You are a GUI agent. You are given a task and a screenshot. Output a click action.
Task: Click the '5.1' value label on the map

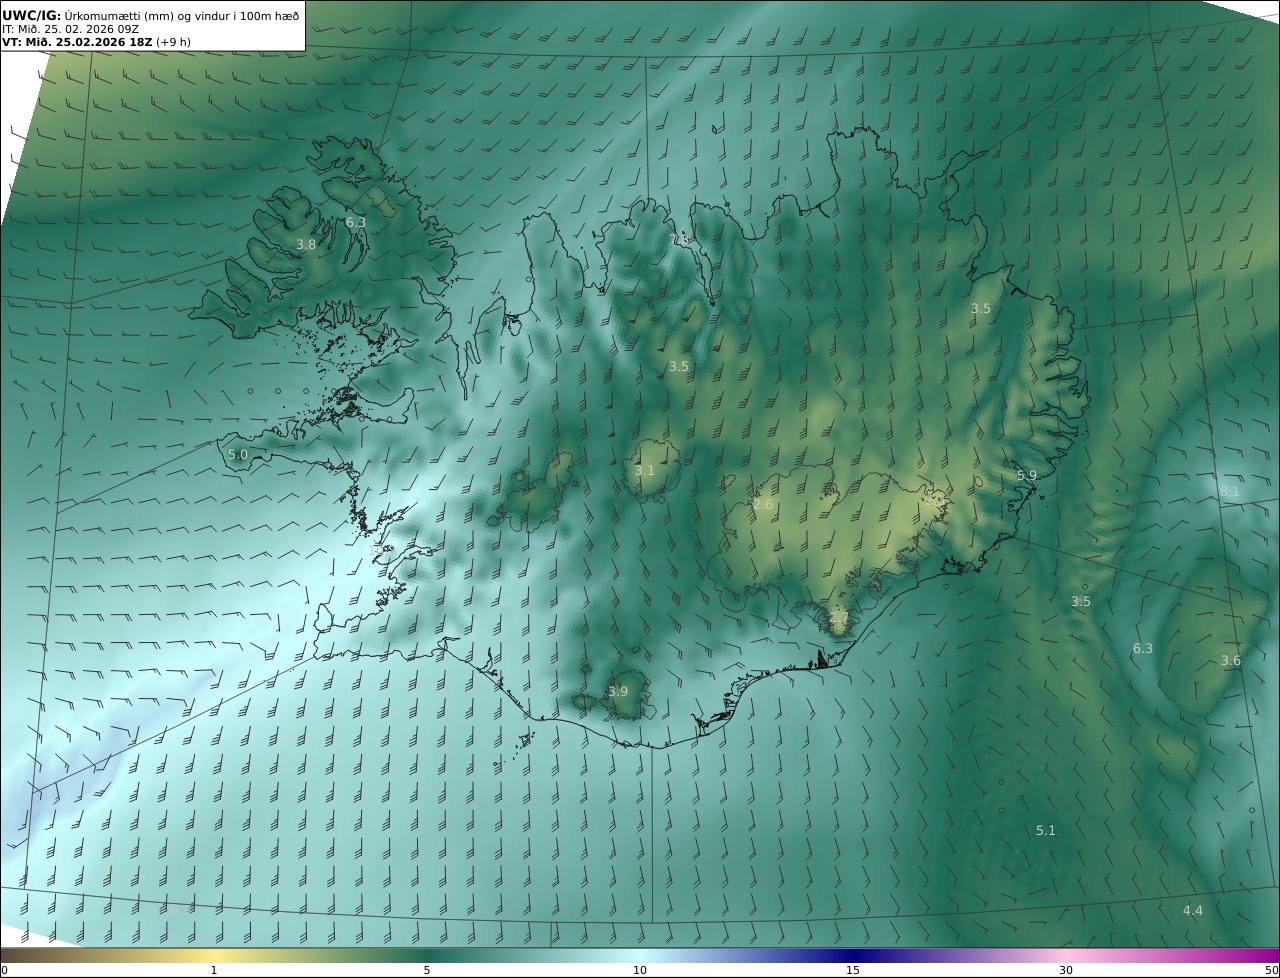1046,830
